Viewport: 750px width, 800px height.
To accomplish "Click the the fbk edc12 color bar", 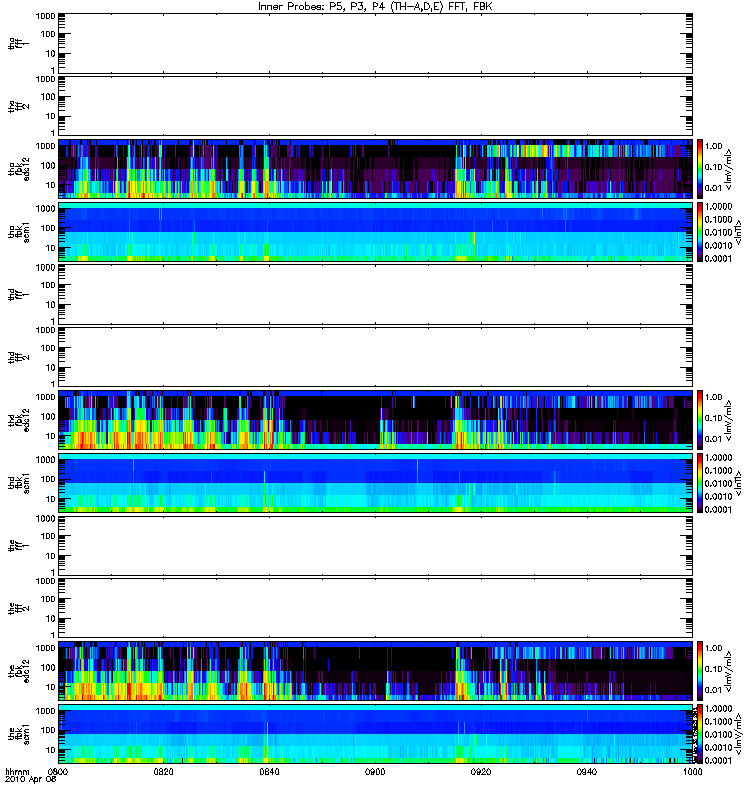I will tap(700, 670).
